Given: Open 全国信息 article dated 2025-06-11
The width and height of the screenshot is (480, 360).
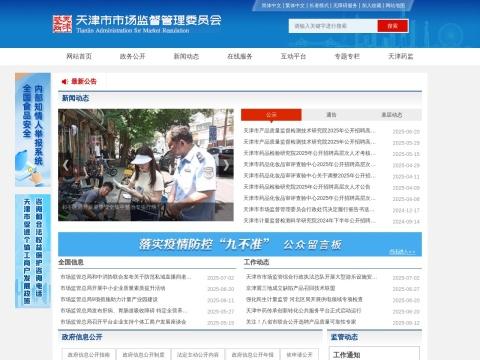Looking at the screenshot, I should [x=109, y=299].
